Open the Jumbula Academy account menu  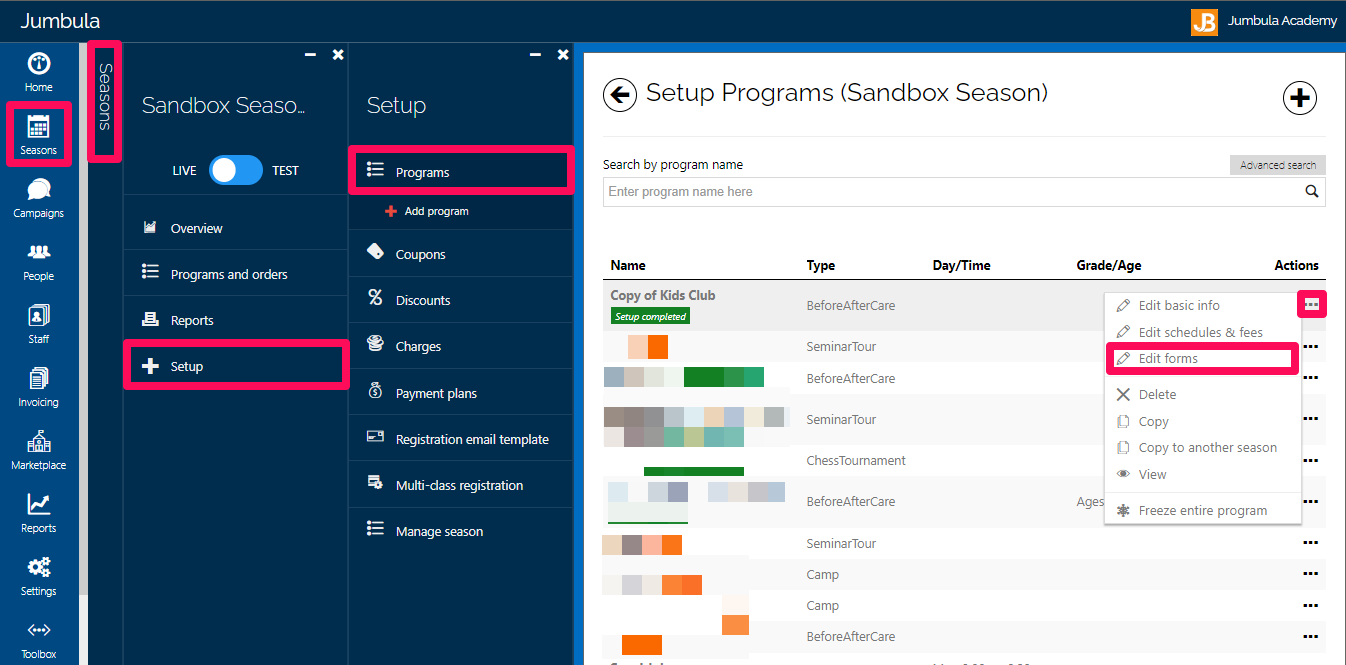pyautogui.click(x=1264, y=21)
